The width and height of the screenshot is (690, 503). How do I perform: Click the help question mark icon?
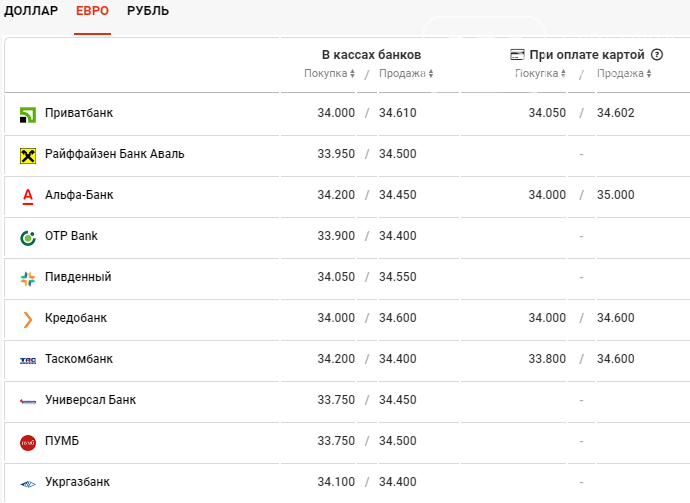657,55
